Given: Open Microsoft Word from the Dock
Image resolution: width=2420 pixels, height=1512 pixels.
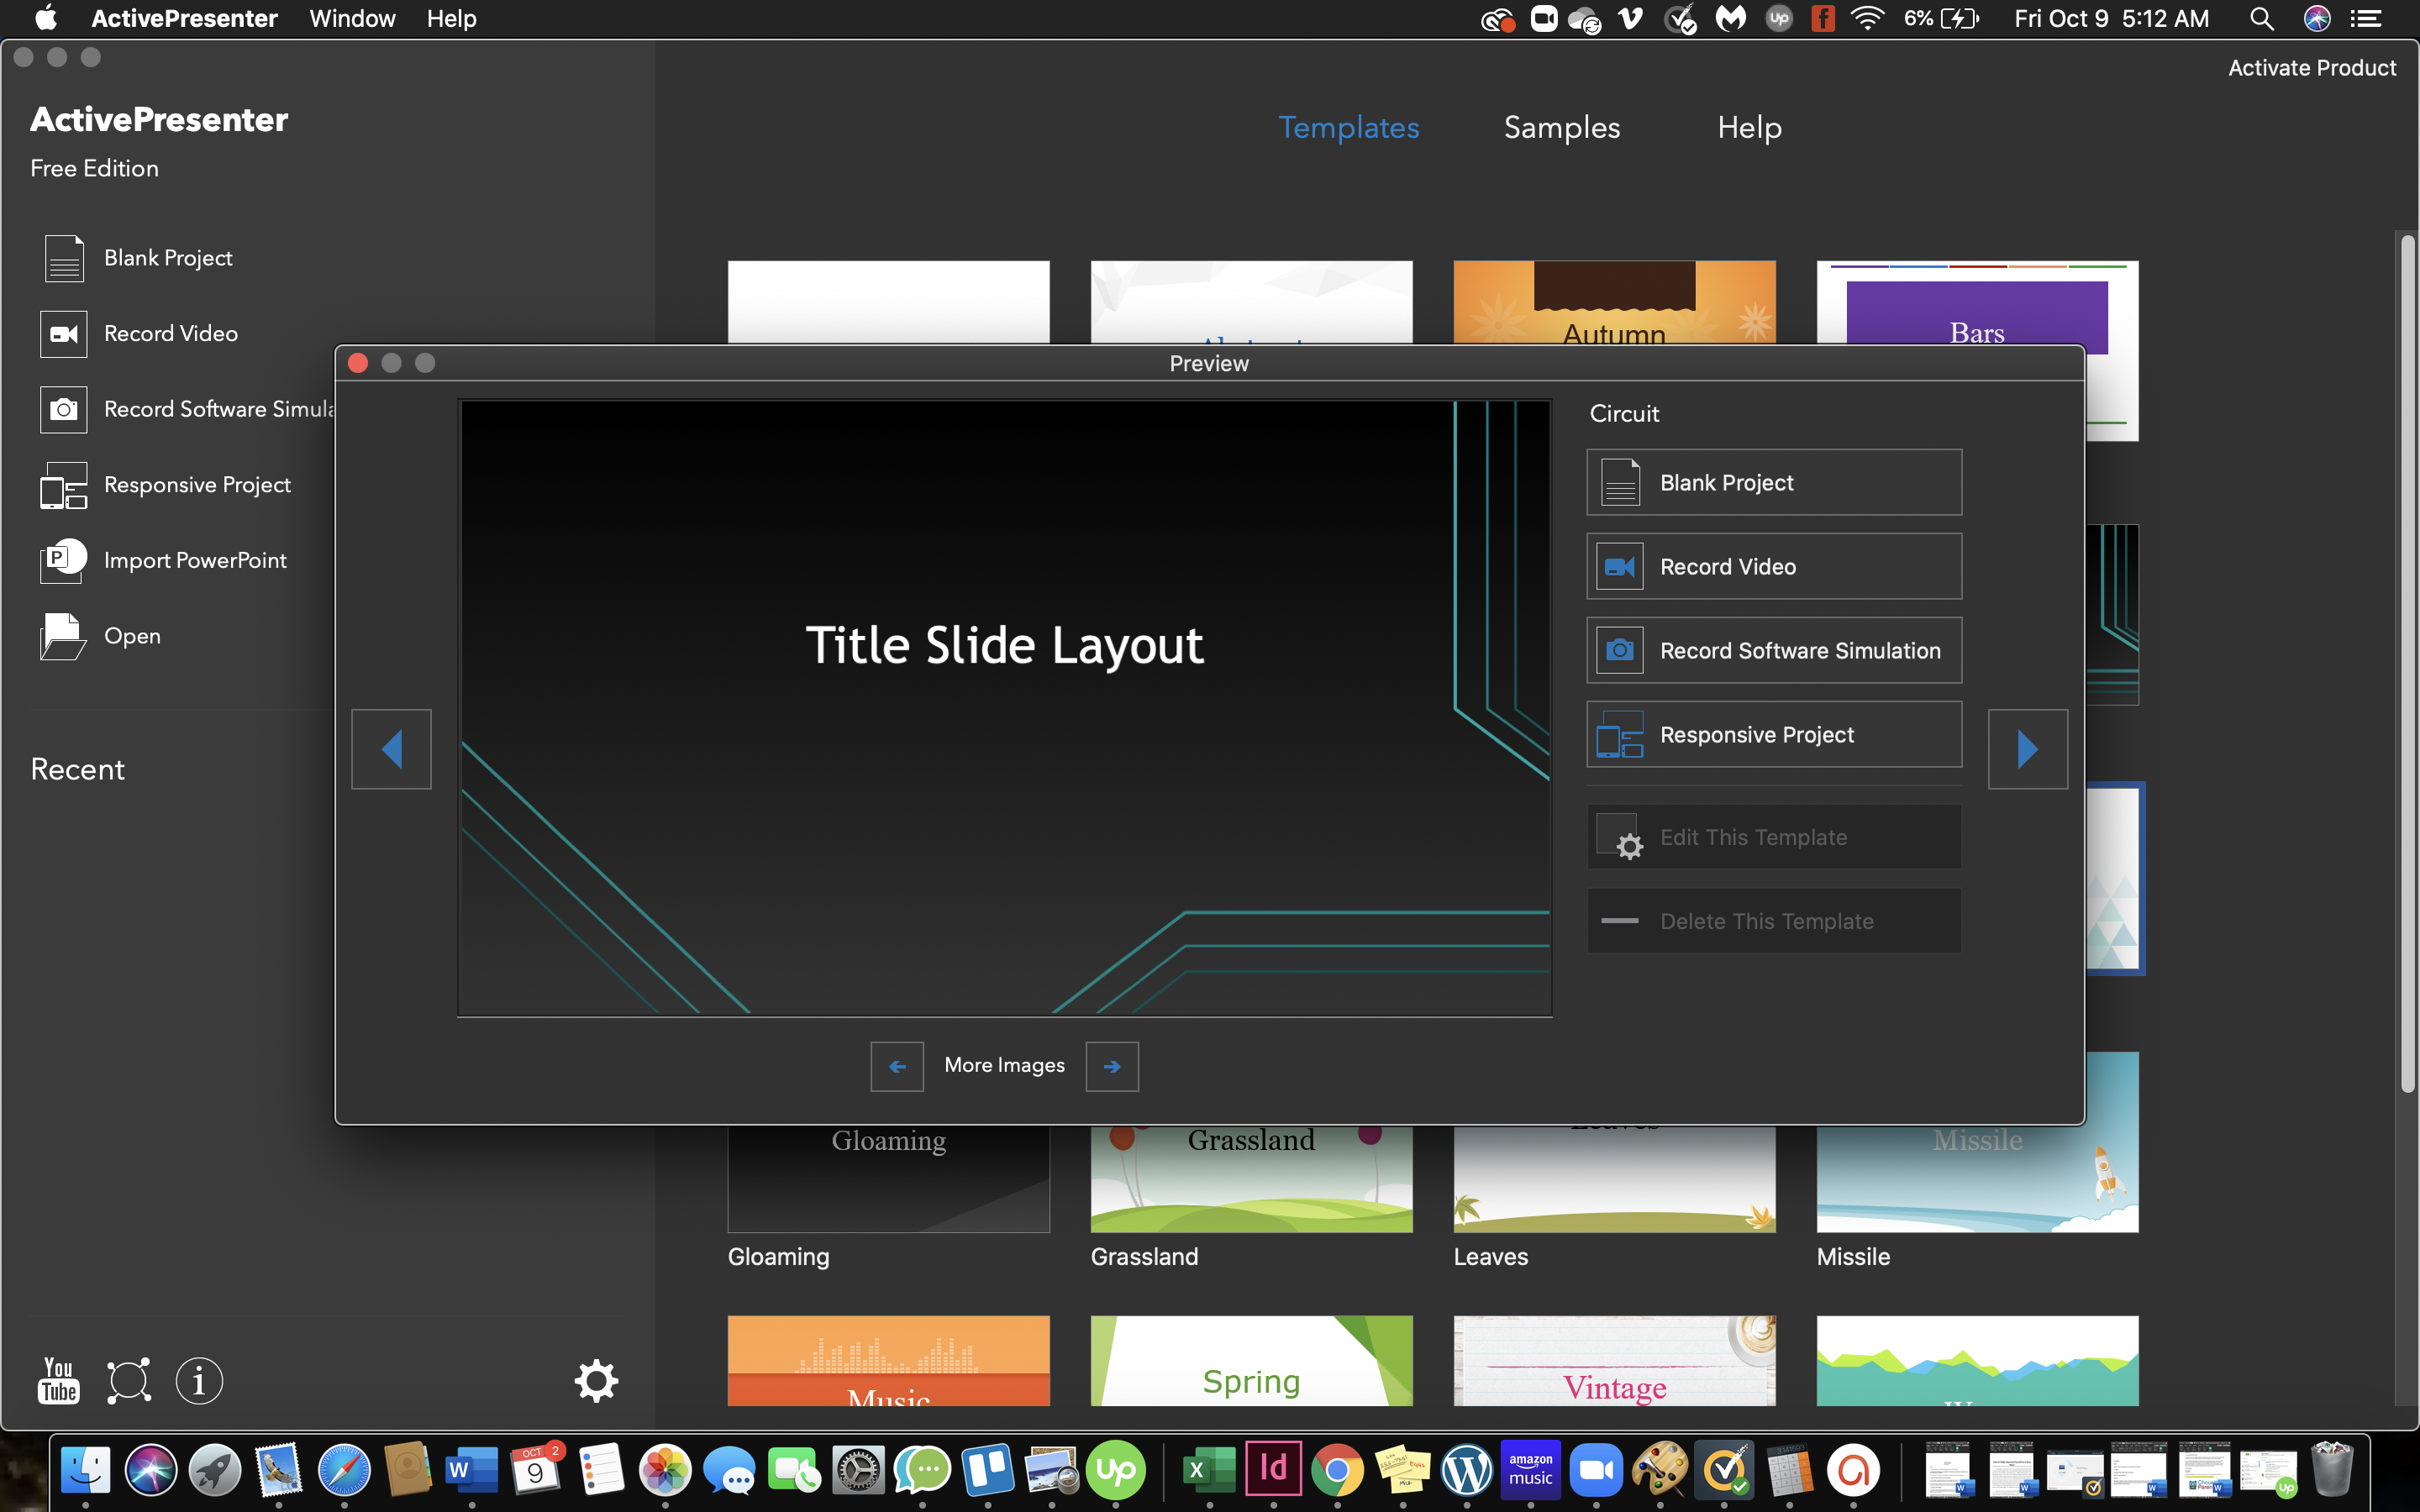Looking at the screenshot, I should pyautogui.click(x=472, y=1470).
